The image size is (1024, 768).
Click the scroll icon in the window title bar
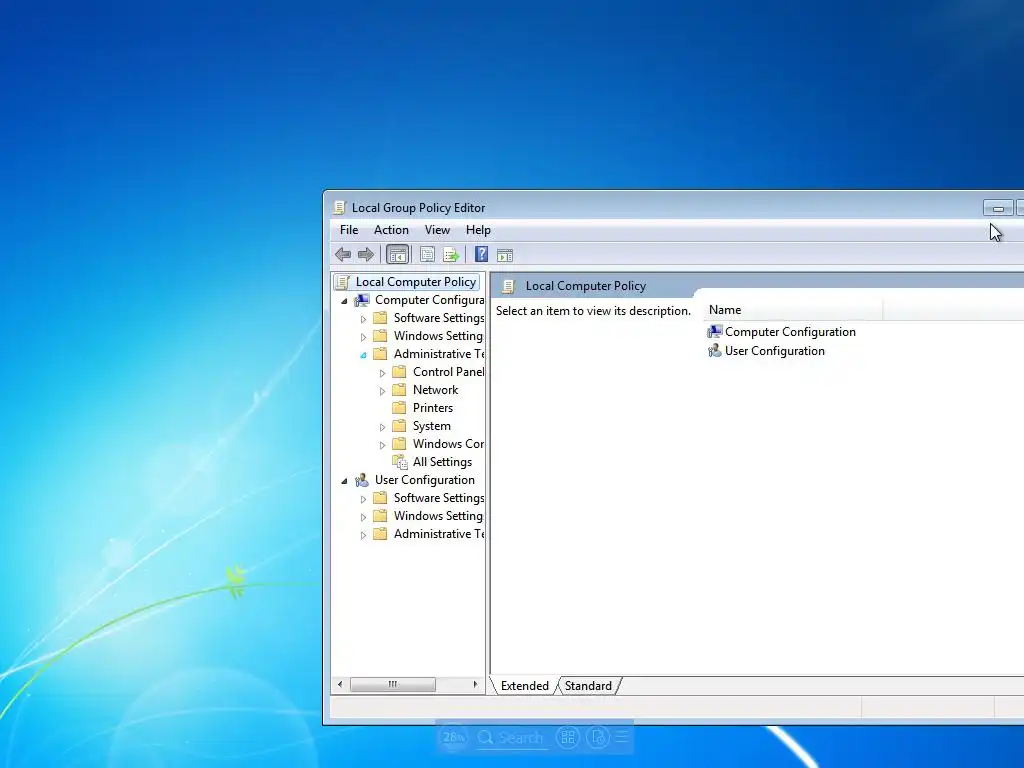339,208
